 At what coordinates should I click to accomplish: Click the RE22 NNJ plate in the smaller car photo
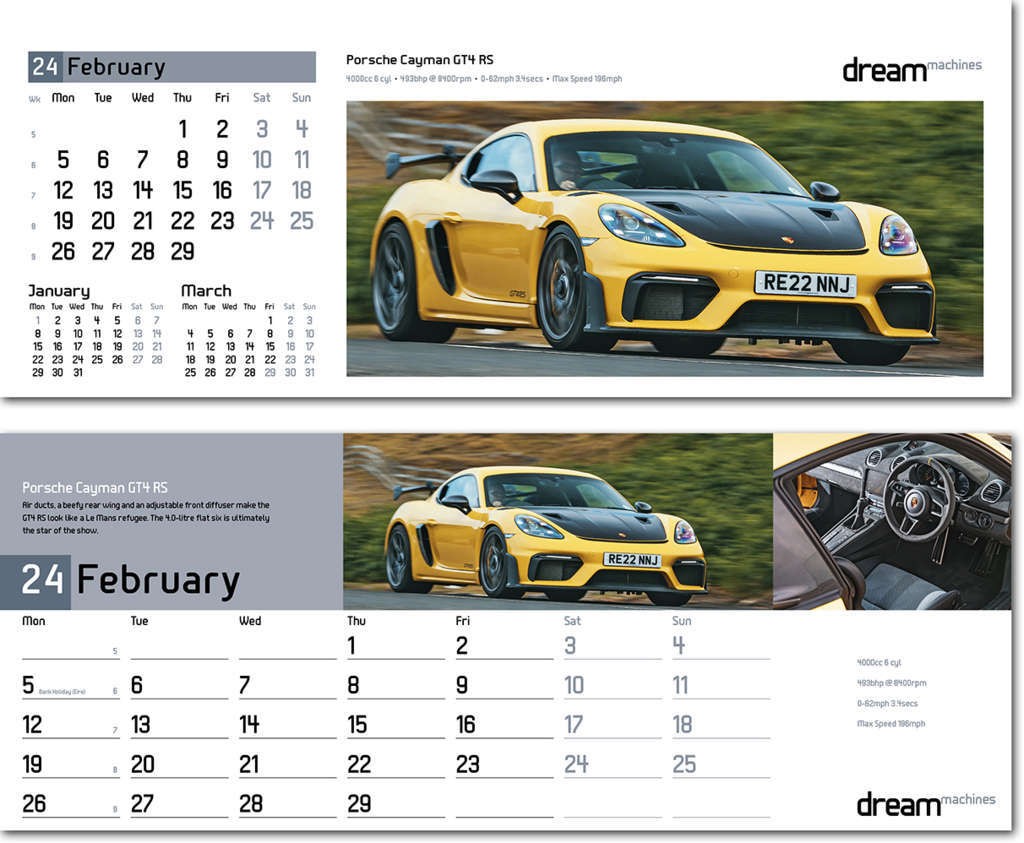(632, 560)
